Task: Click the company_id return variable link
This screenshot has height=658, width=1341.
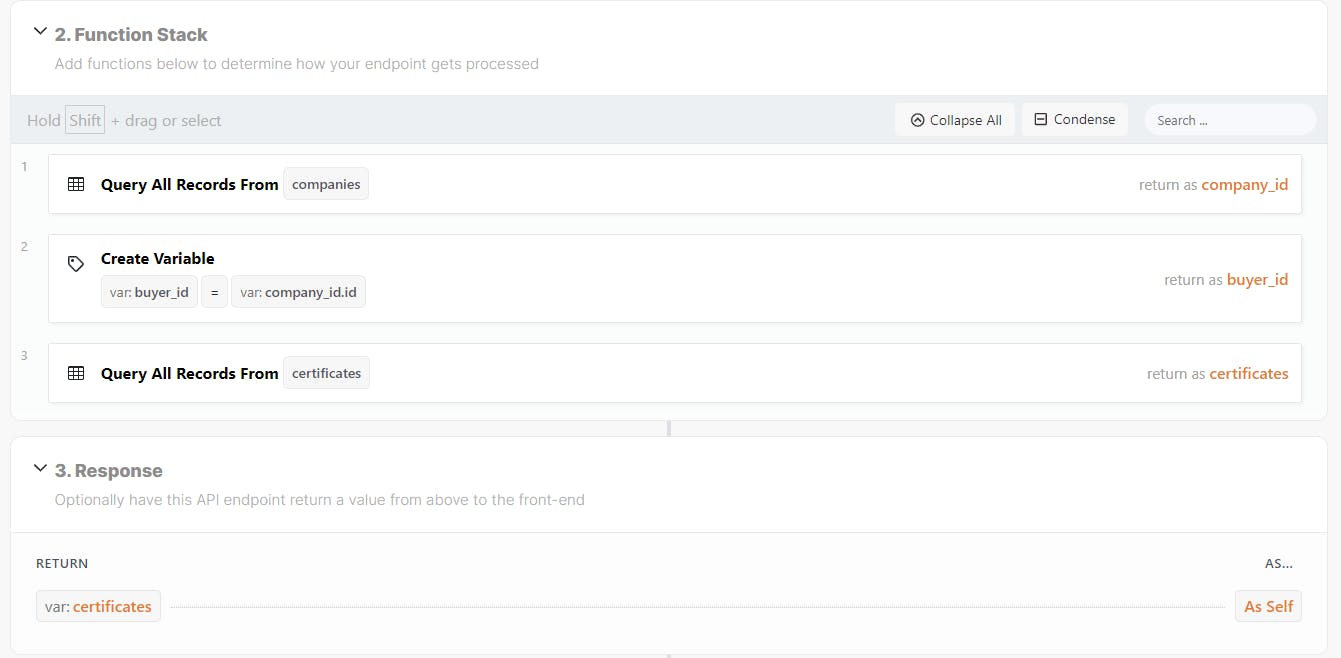Action: 1244,184
